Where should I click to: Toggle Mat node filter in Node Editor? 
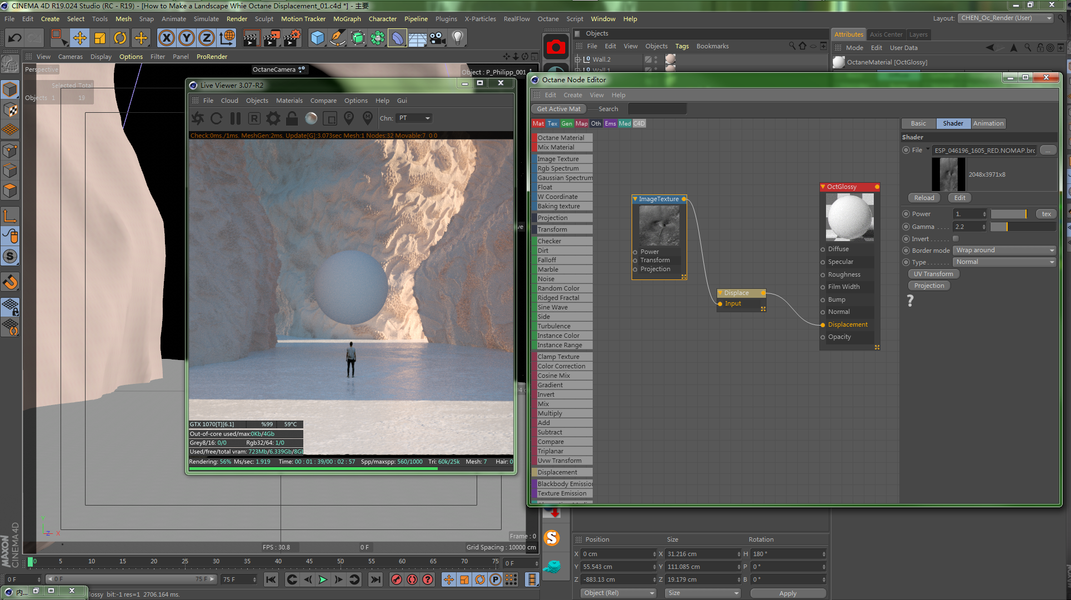point(538,124)
